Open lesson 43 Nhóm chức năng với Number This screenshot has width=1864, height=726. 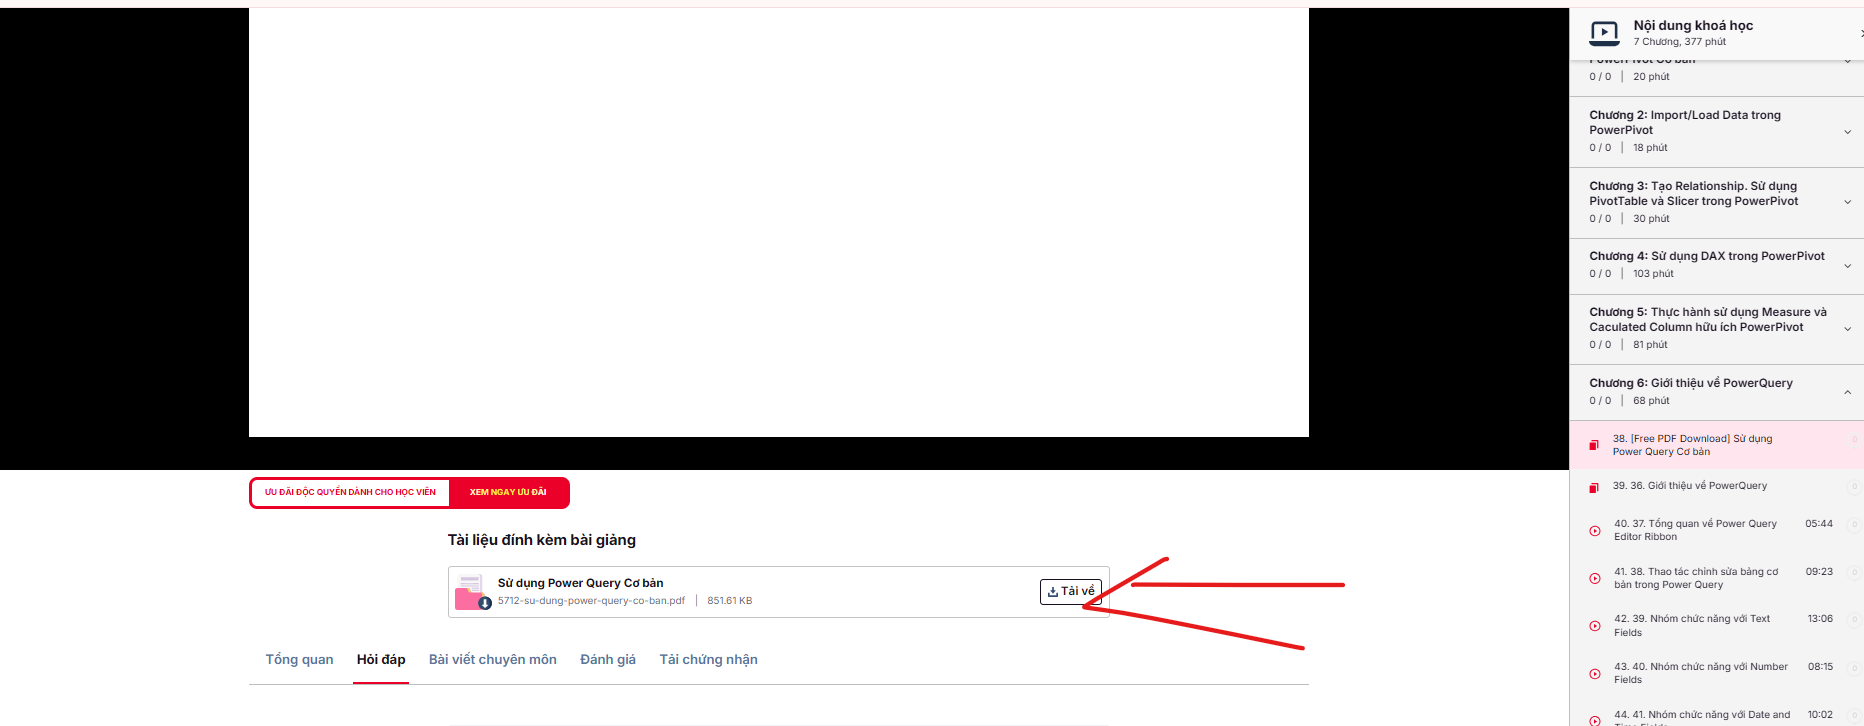[1701, 673]
